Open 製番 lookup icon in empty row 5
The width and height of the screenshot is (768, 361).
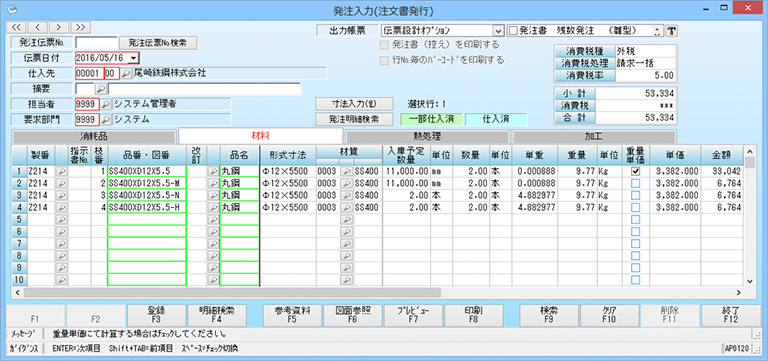tap(62, 219)
